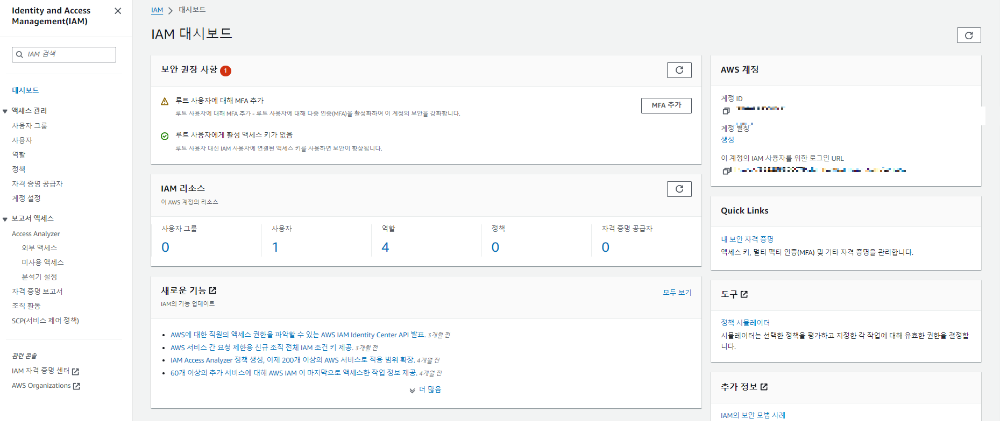
Task: Open SCP(서비스 제어 정책) in the sidebar
Action: [x=45, y=320]
